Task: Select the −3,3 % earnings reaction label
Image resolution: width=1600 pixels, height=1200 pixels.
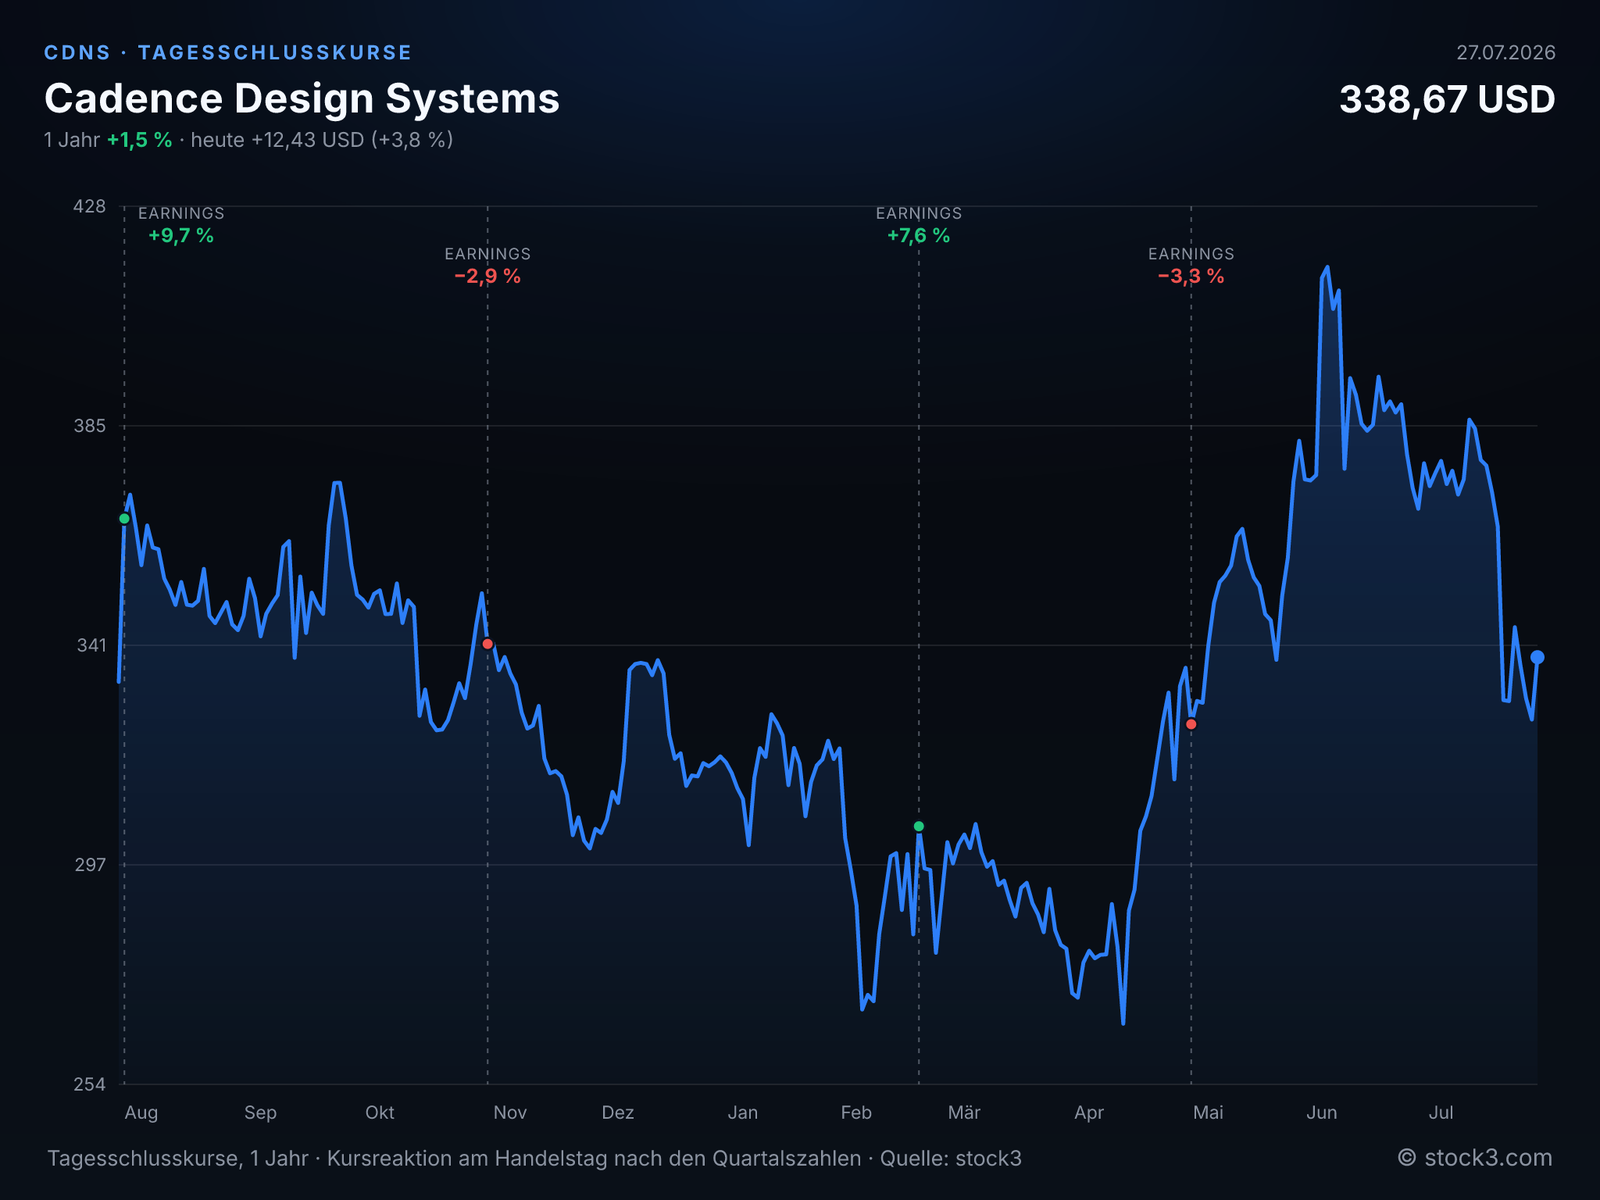Action: point(1191,277)
